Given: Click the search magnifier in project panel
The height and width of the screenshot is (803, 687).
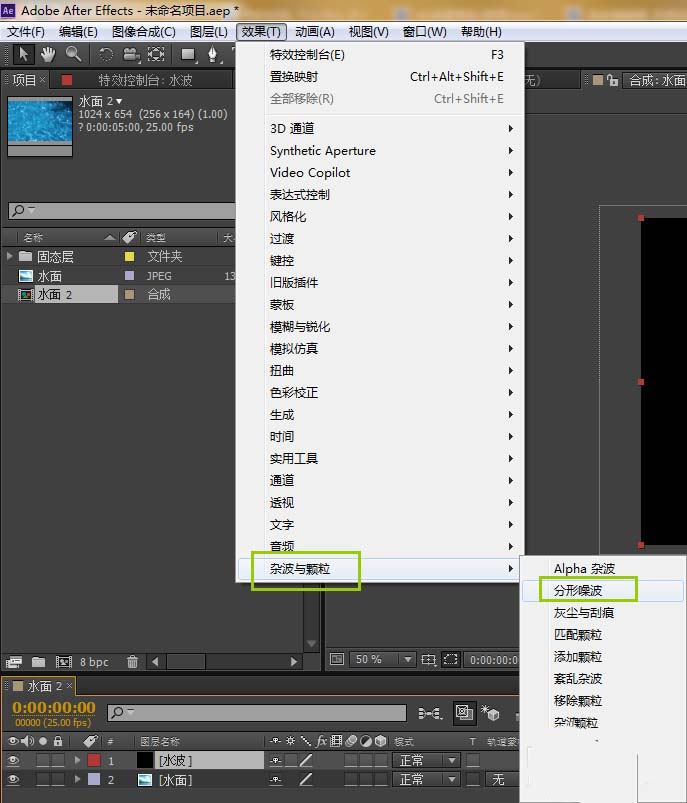Looking at the screenshot, I should coord(18,210).
